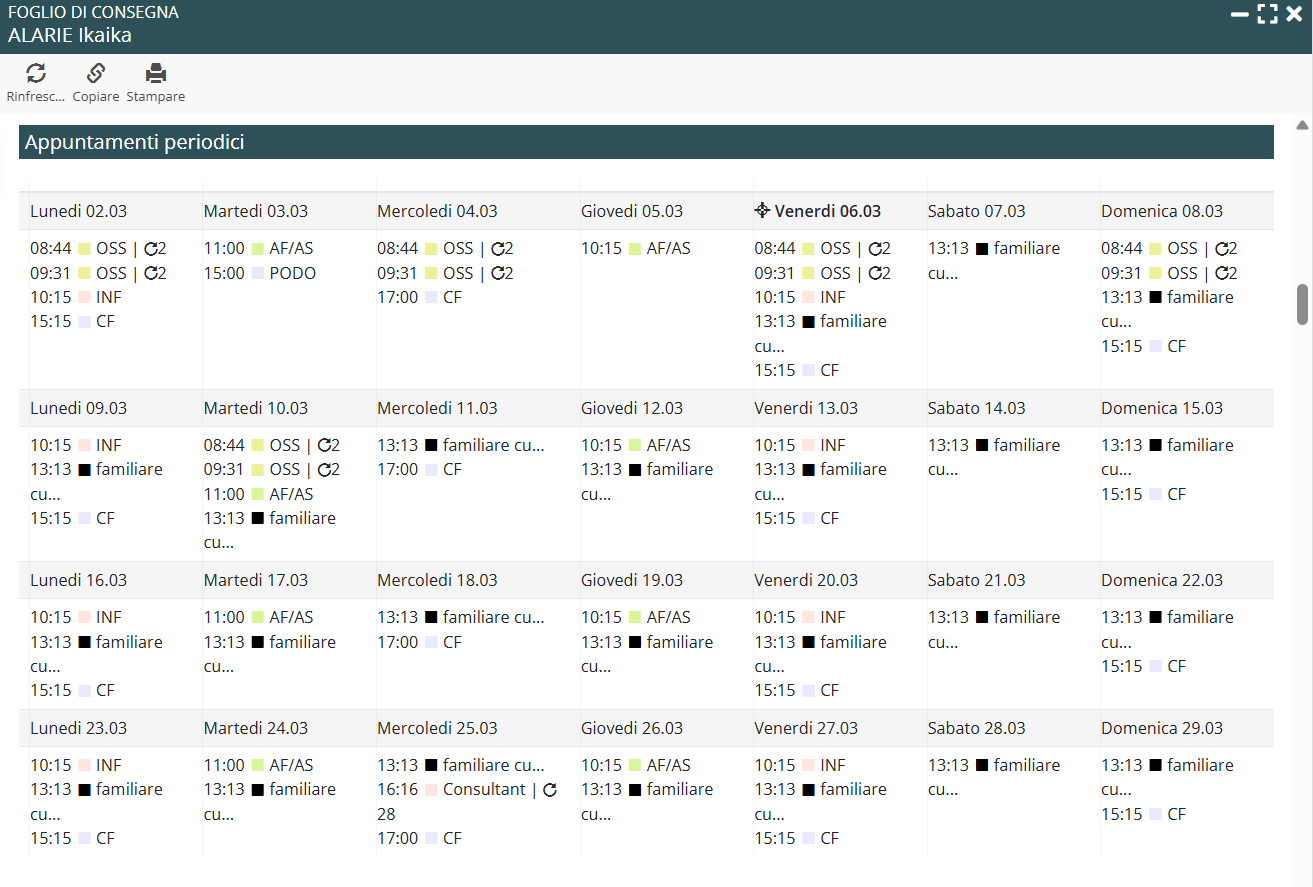Toggle fullscreen for the Foglio di consegna window
The height and width of the screenshot is (887, 1313).
tap(1267, 14)
